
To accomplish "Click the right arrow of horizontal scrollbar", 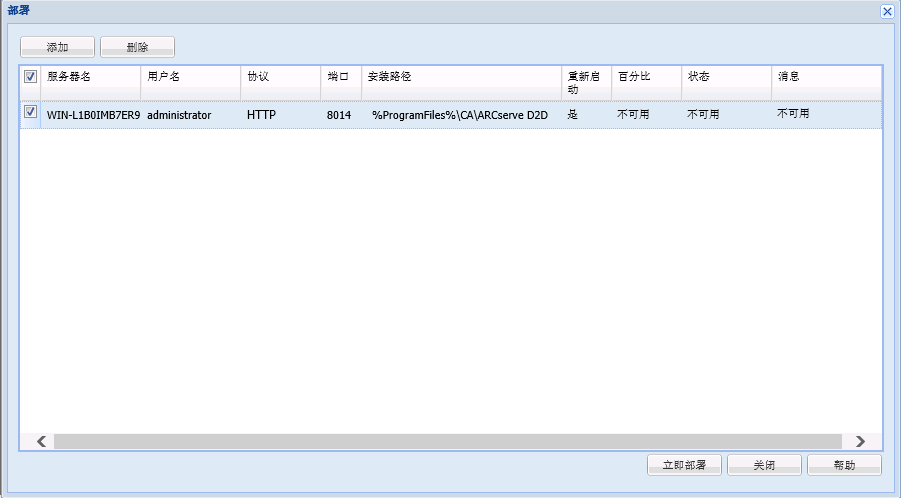I will pos(860,441).
